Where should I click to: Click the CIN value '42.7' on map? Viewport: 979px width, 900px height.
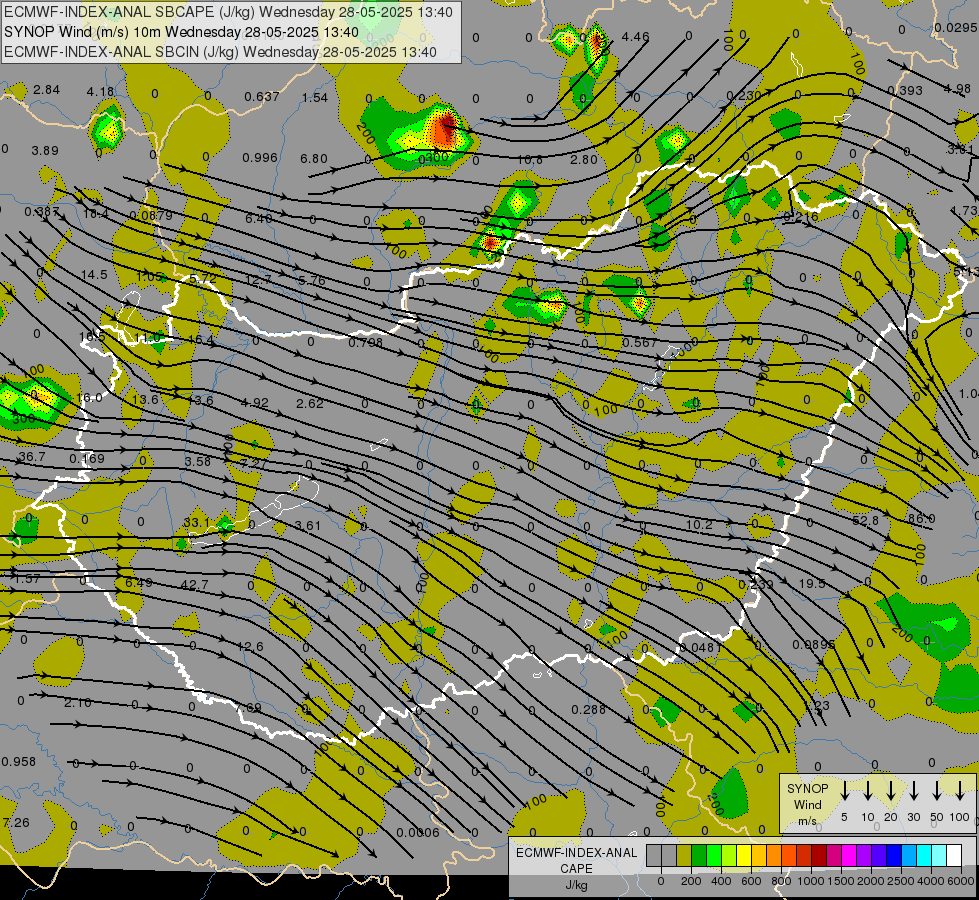pyautogui.click(x=194, y=585)
